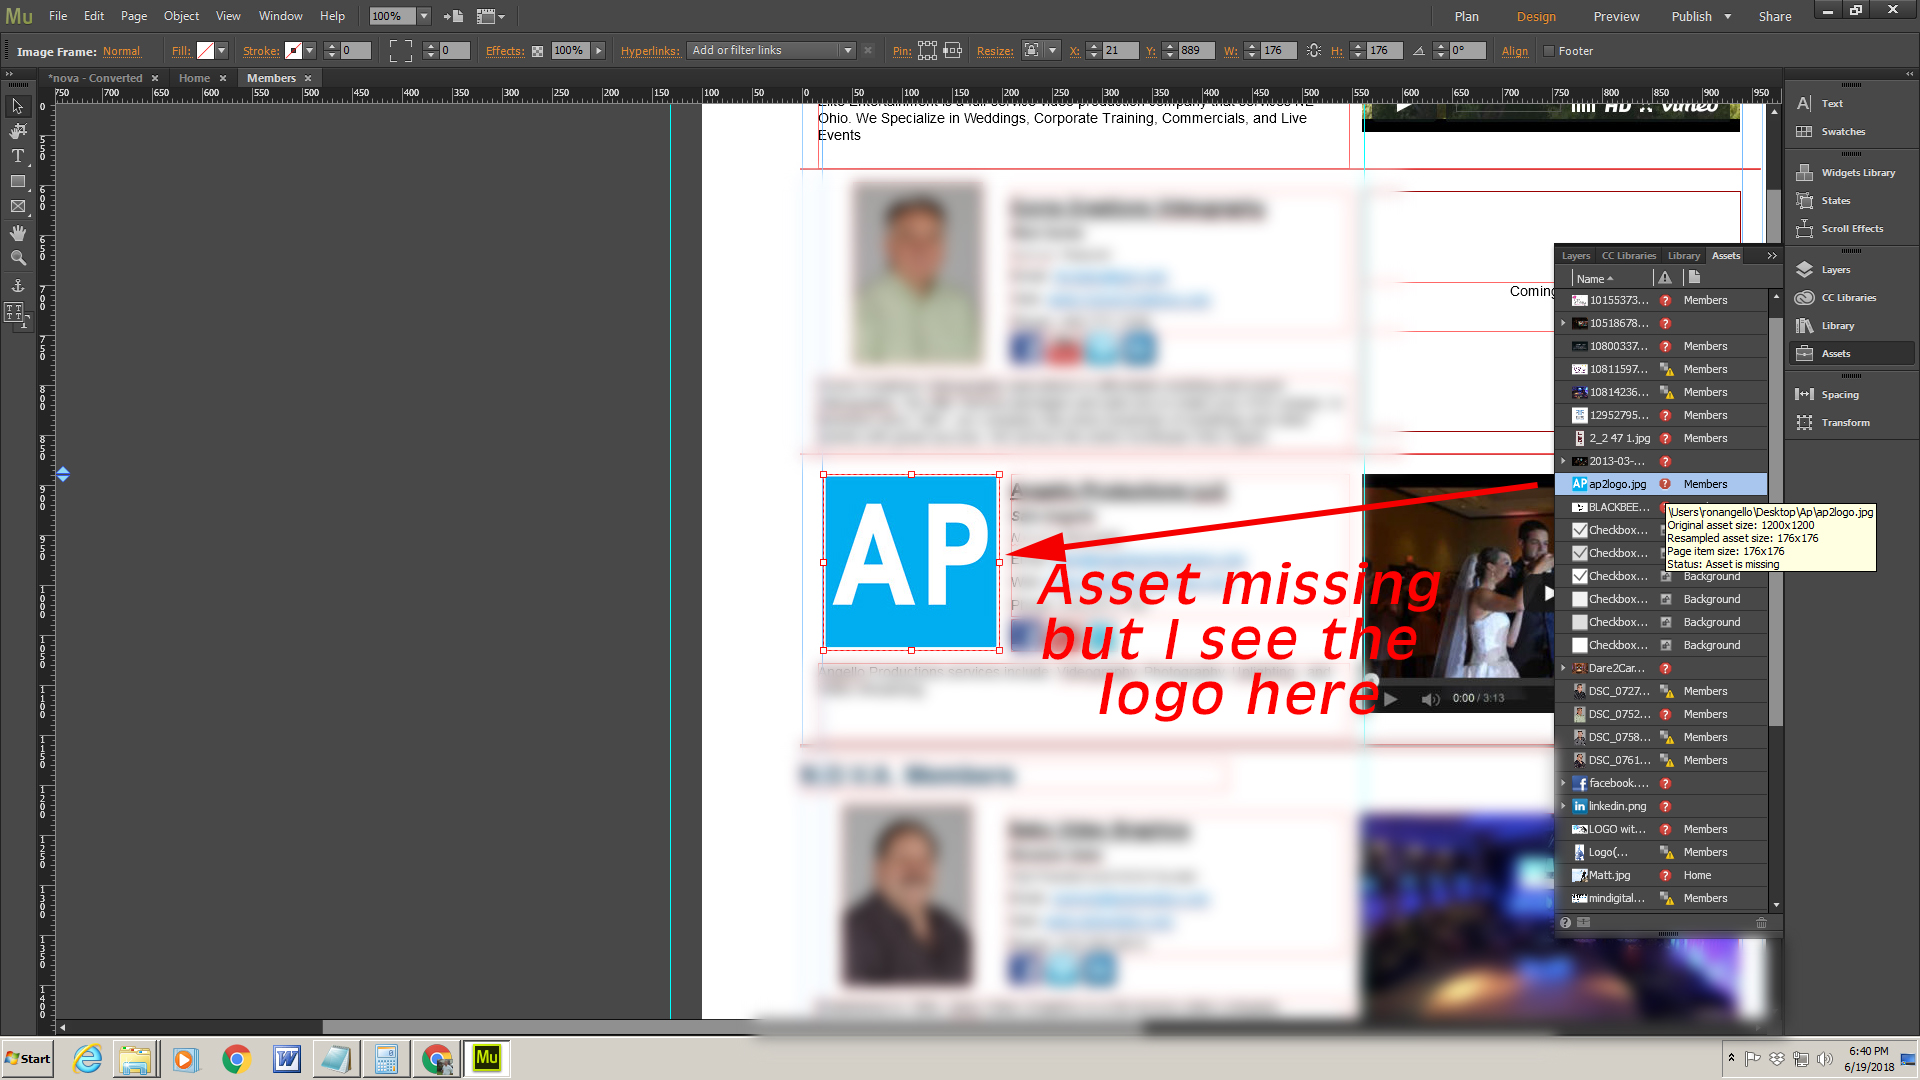
Task: Open Google Chrome from the taskbar
Action: pos(236,1059)
